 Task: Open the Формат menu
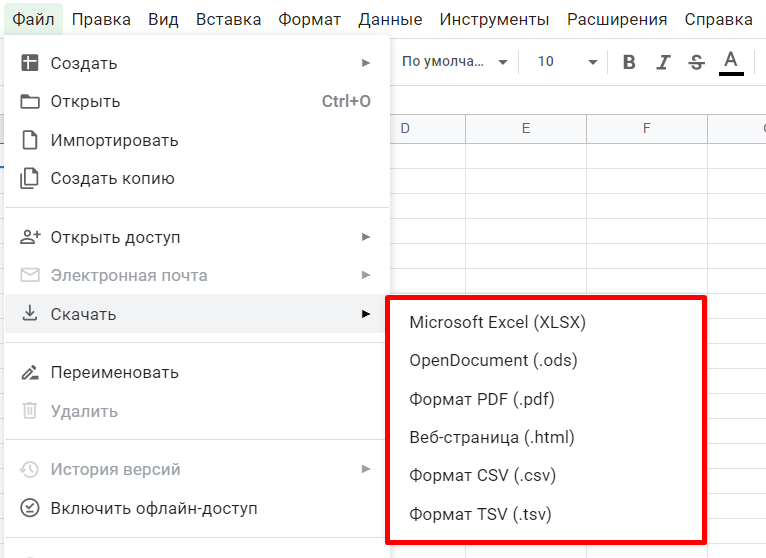[x=310, y=20]
